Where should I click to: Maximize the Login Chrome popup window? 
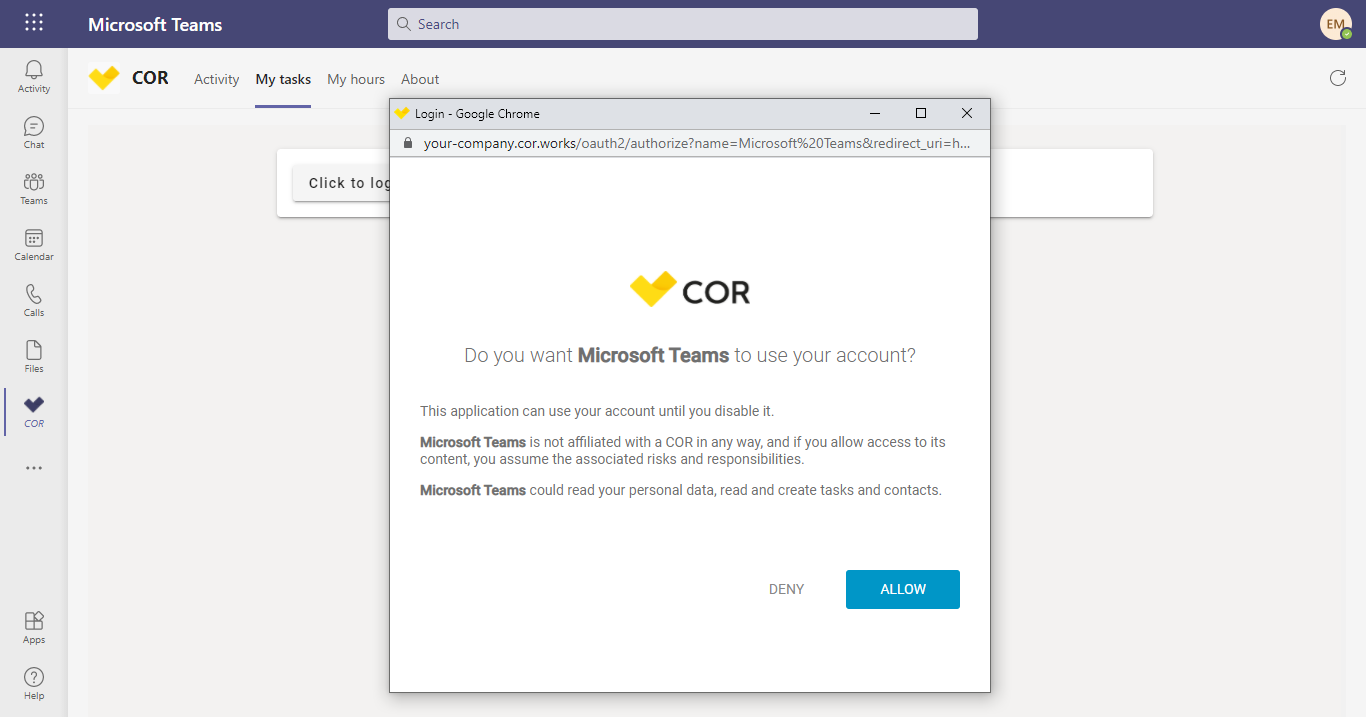click(x=921, y=113)
